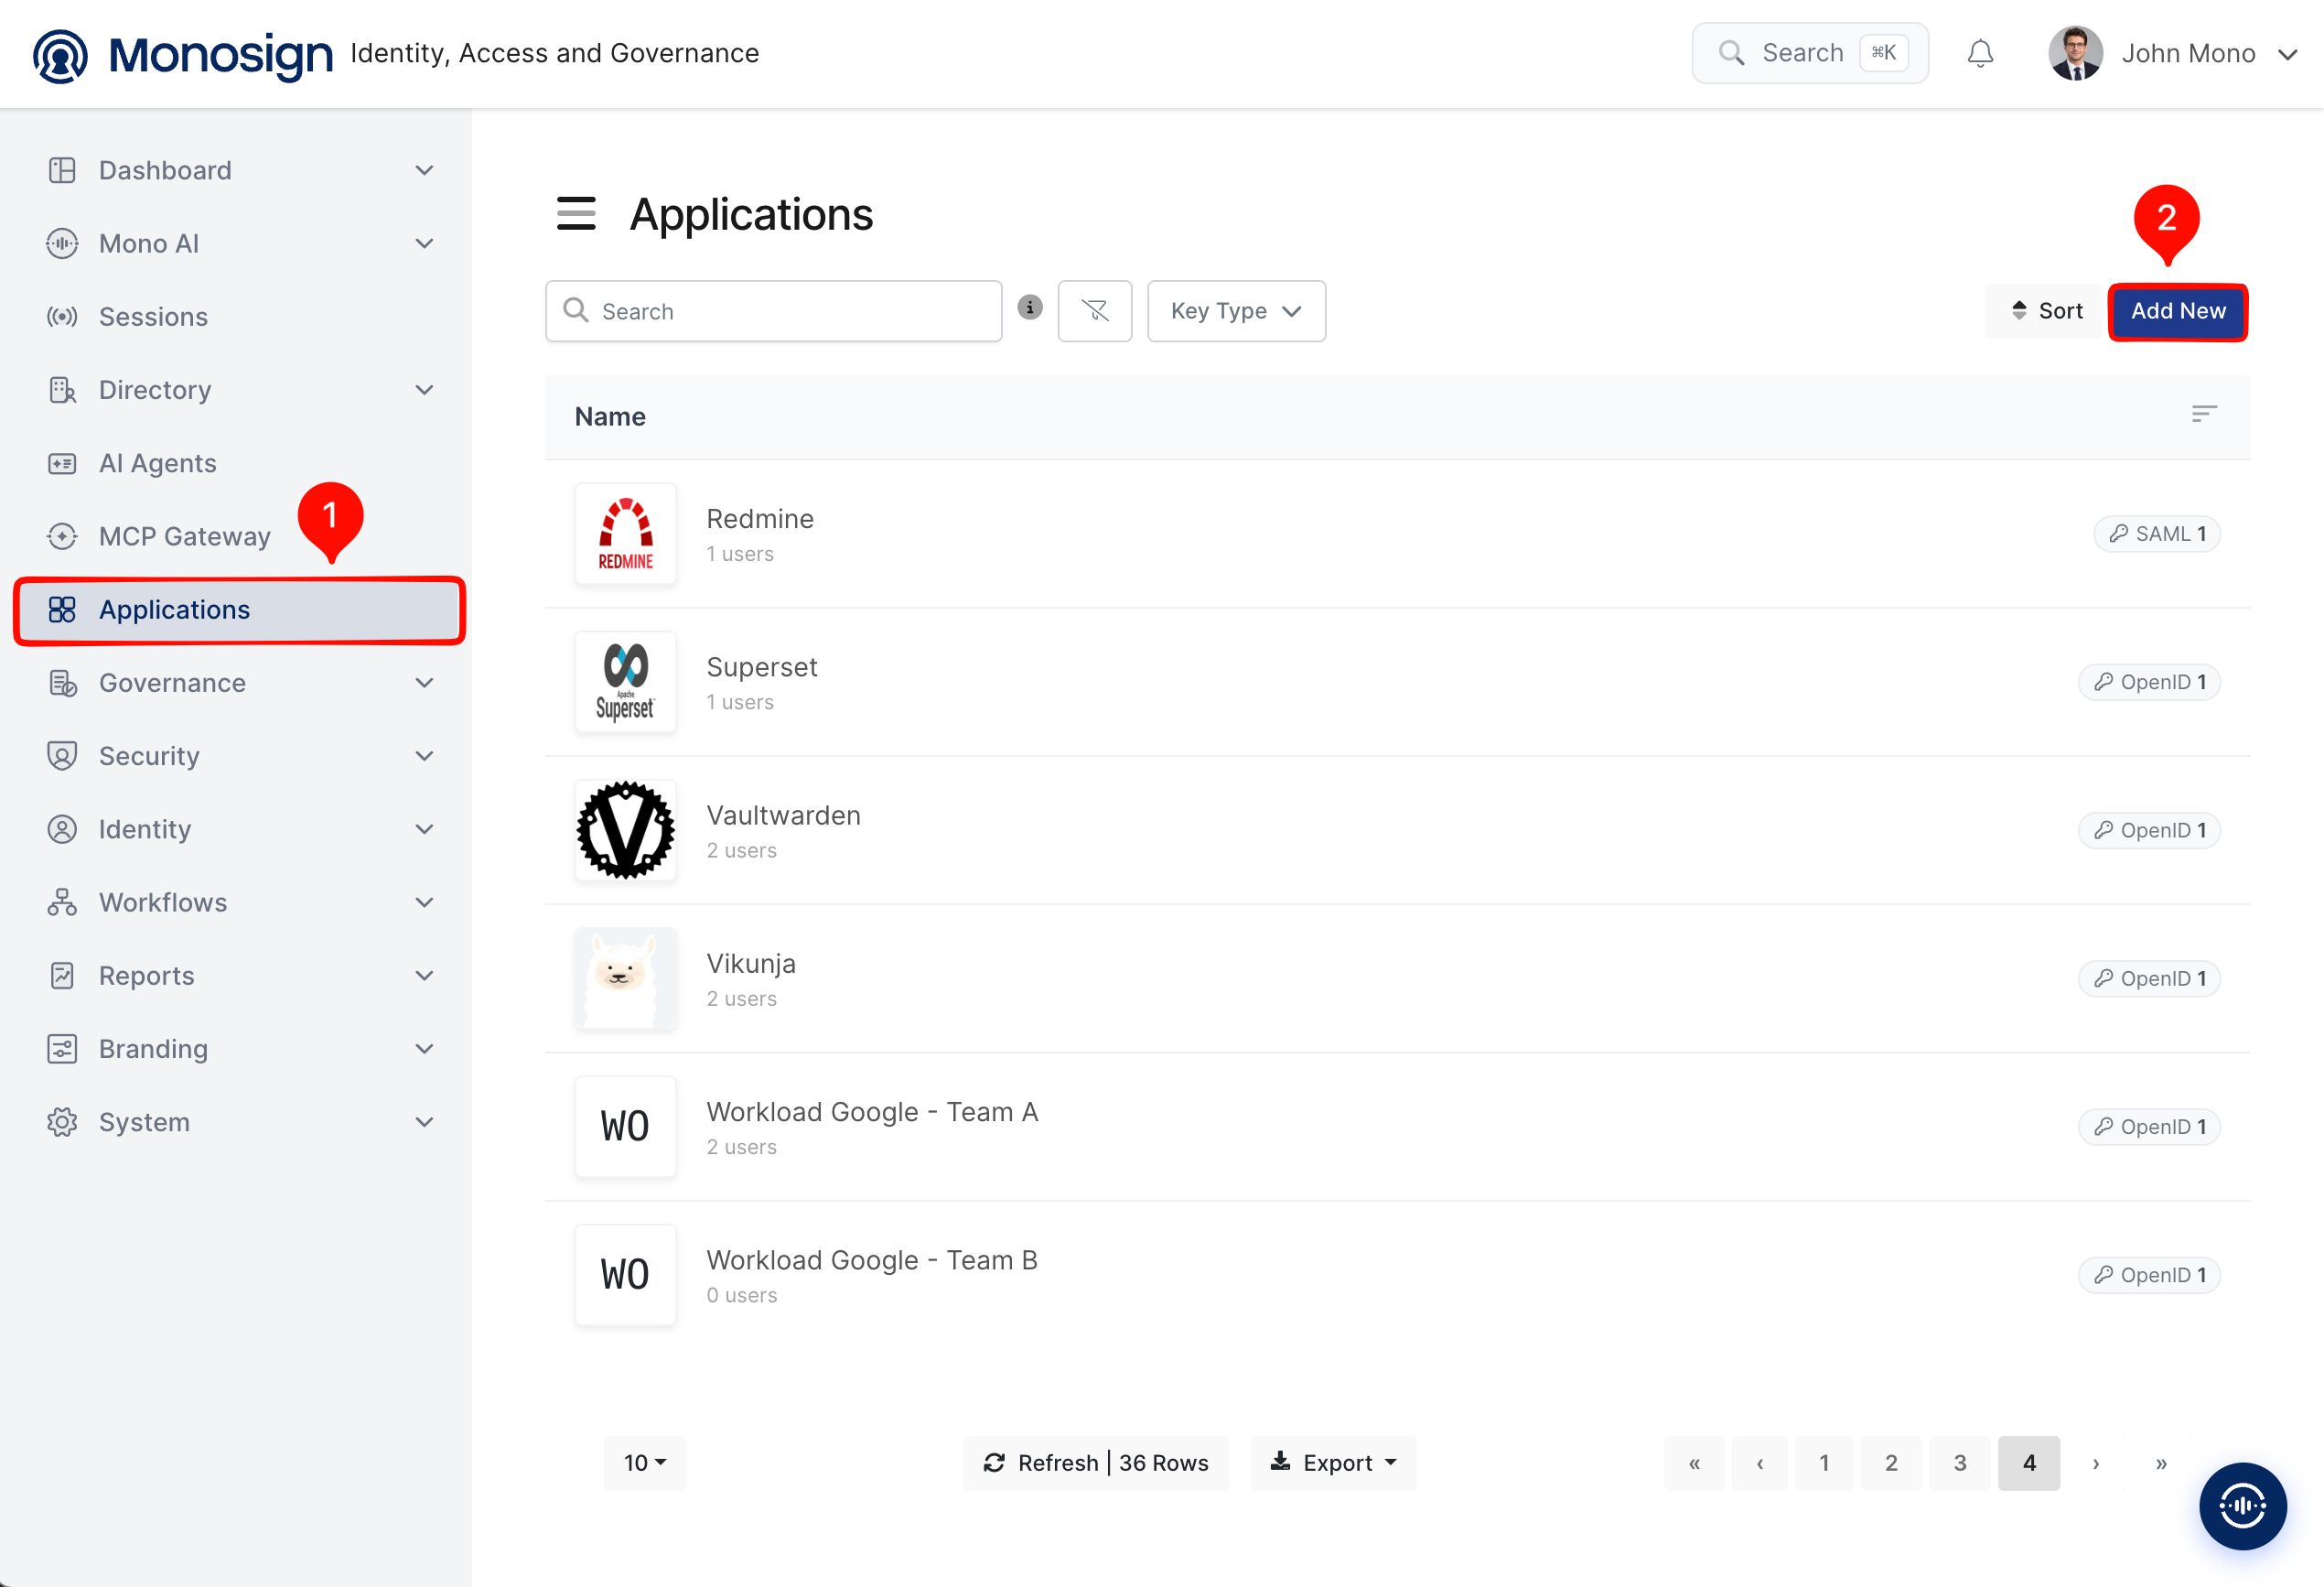Expand the Security section chevron
Viewport: 2324px width, 1587px height.
424,756
